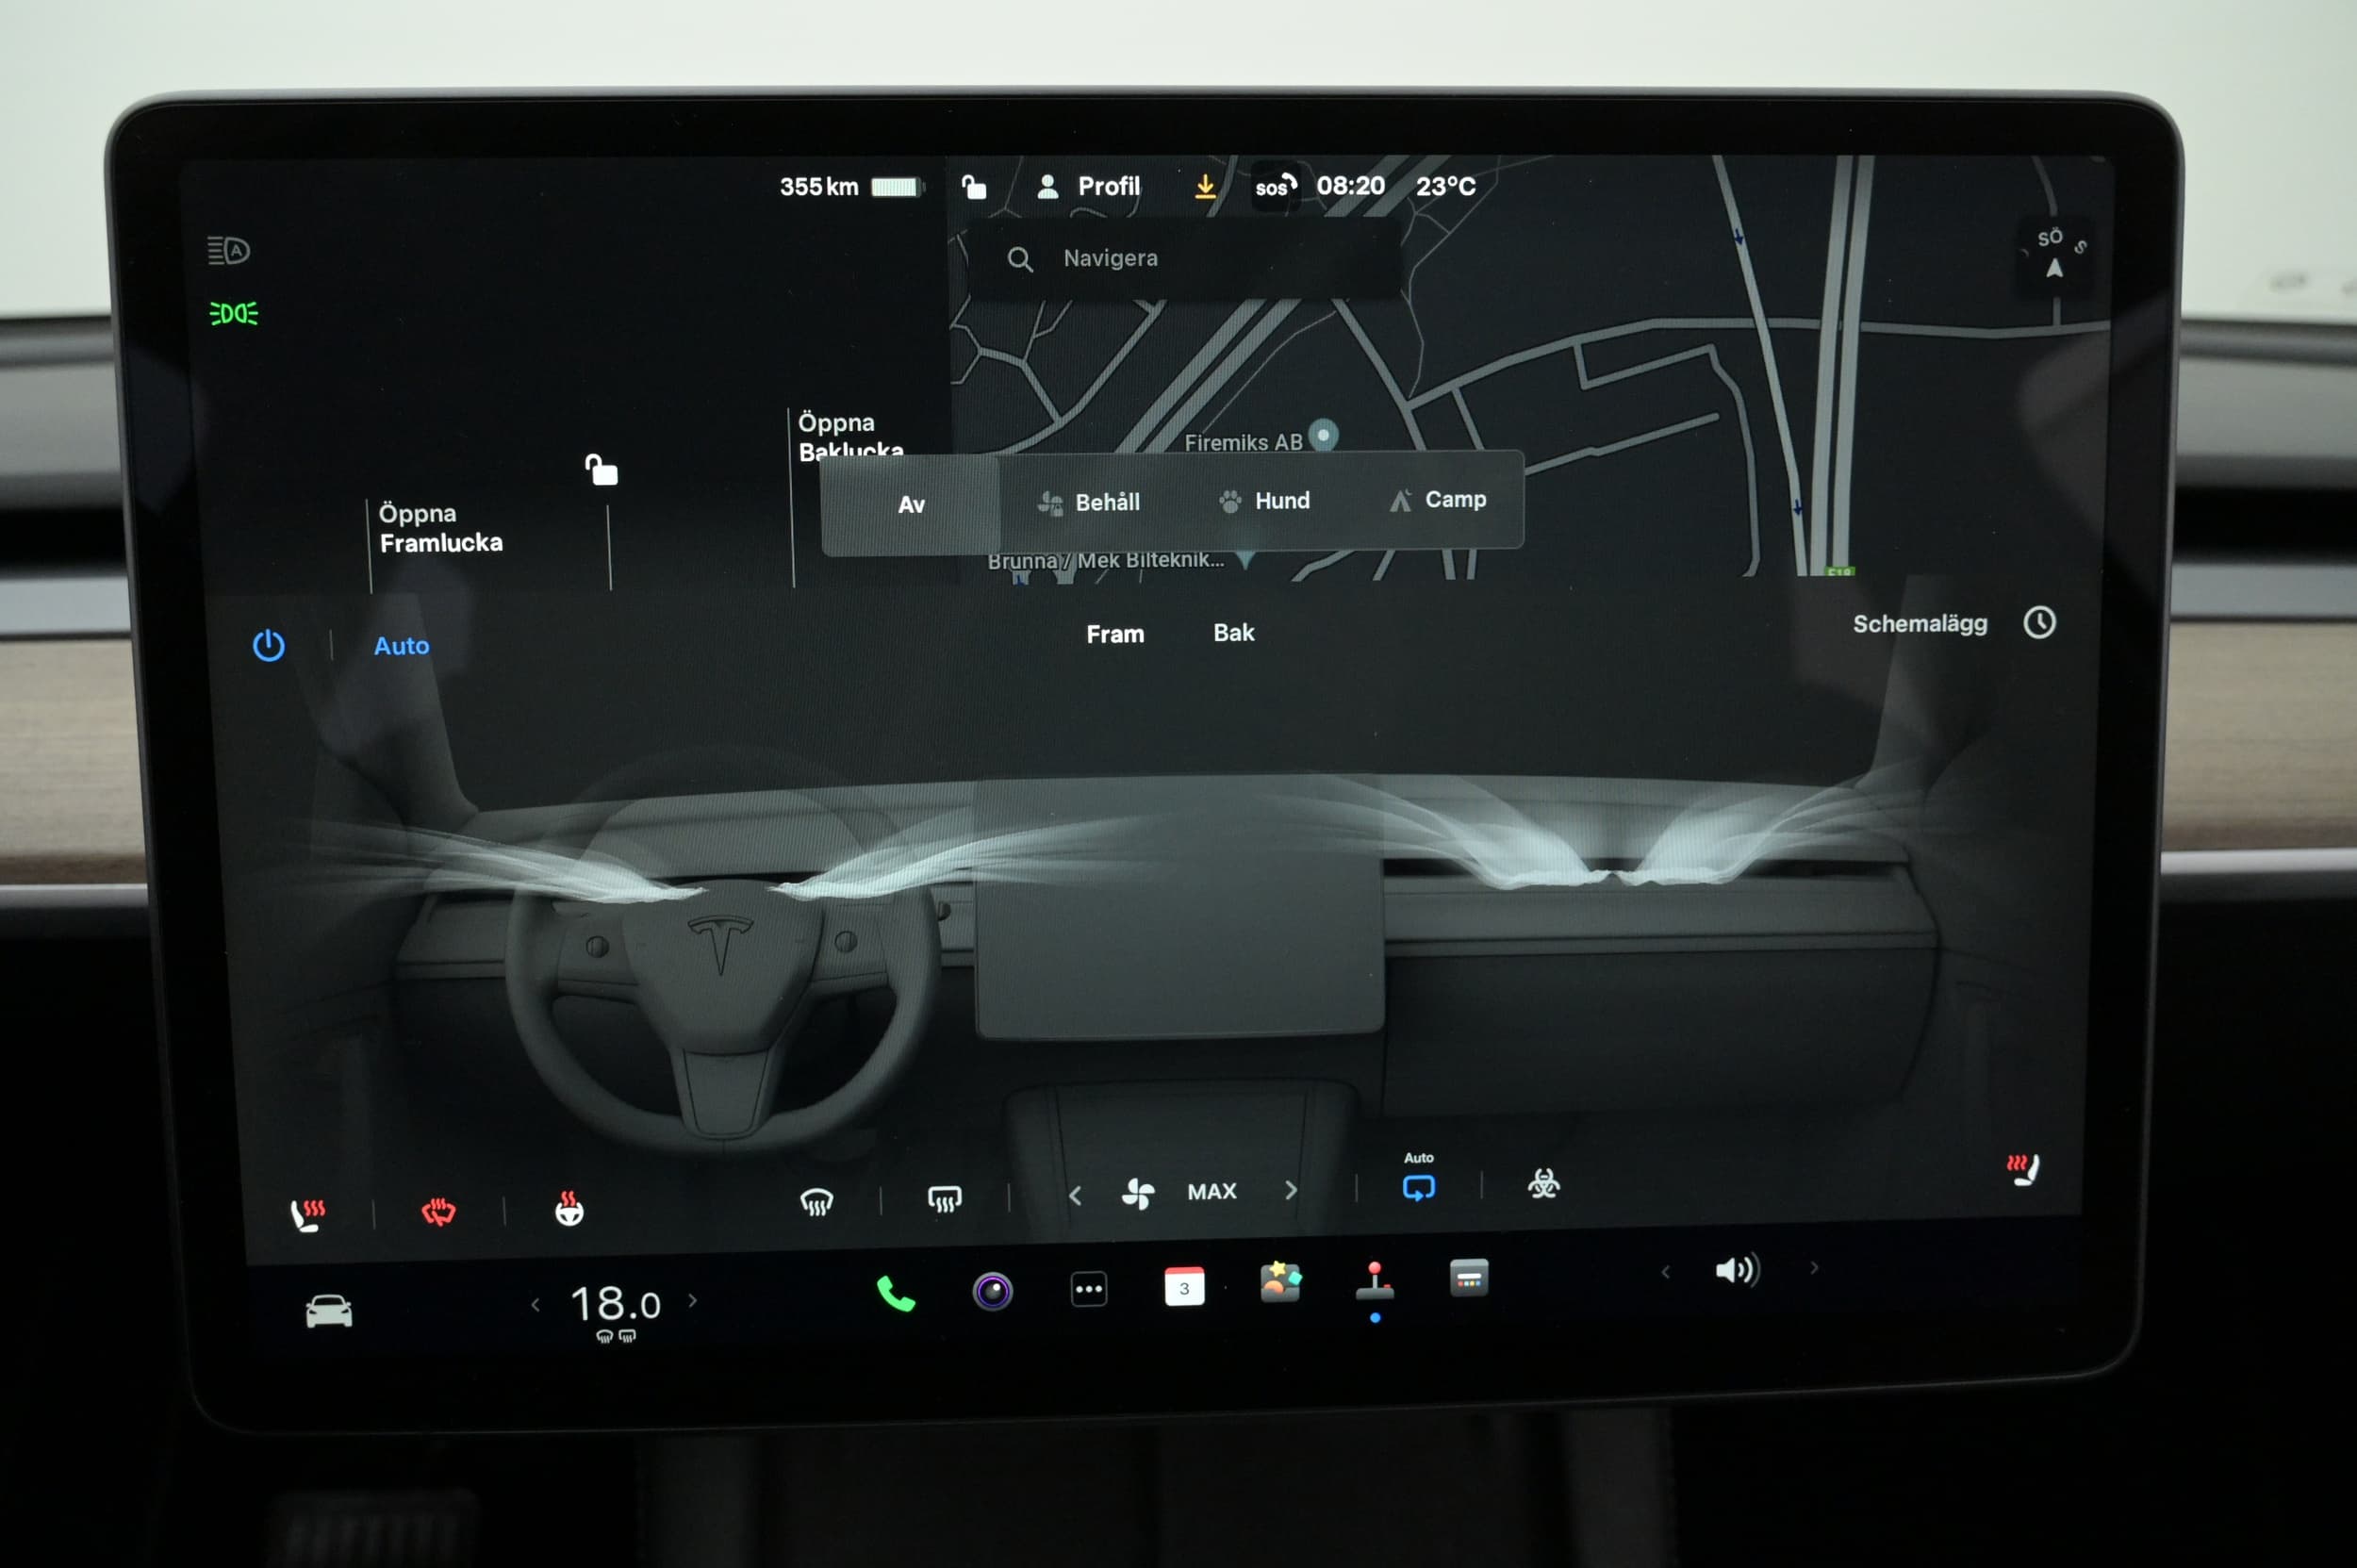Open the Firemiks AB map pin

1323,435
